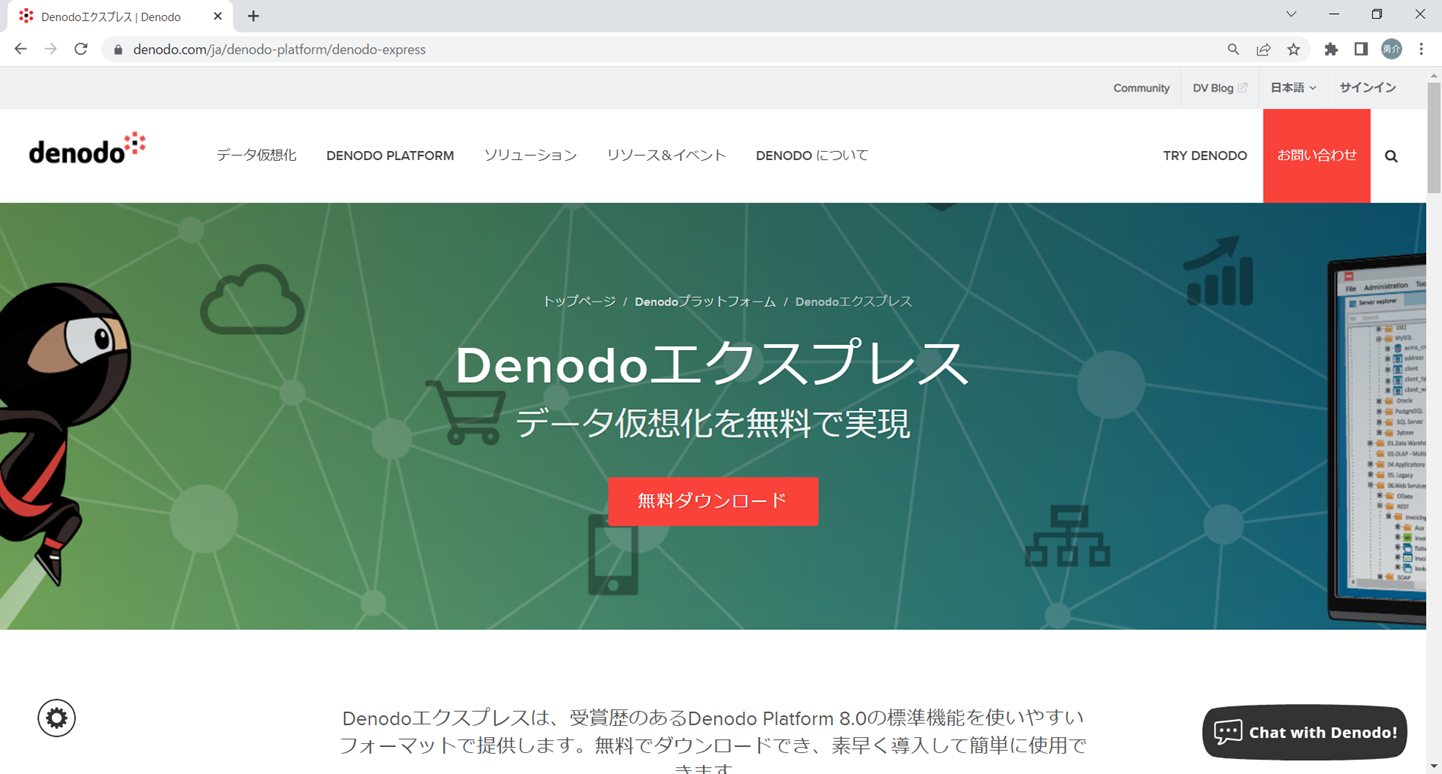Open the ソリューション navigation menu
This screenshot has width=1442, height=774.
point(530,155)
